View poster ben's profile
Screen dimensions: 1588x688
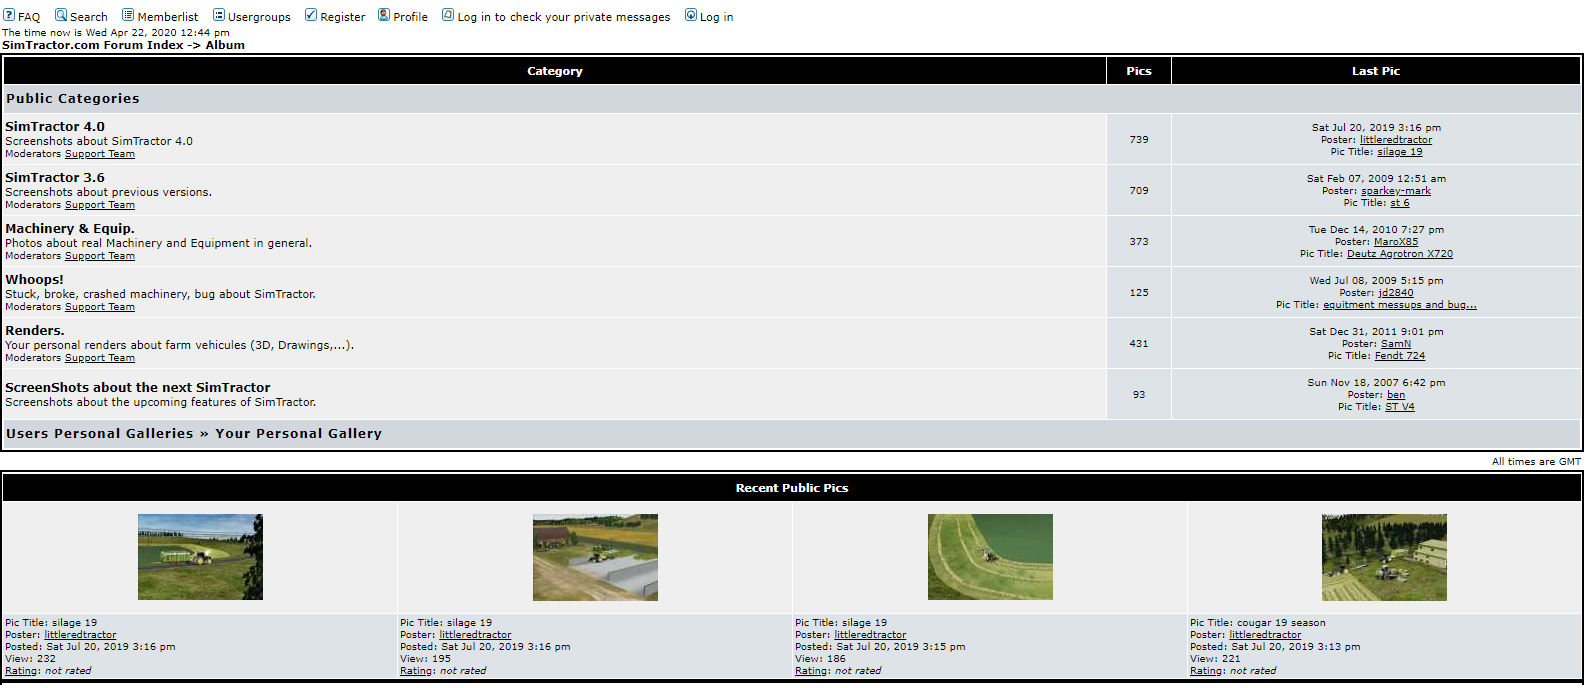click(1396, 395)
